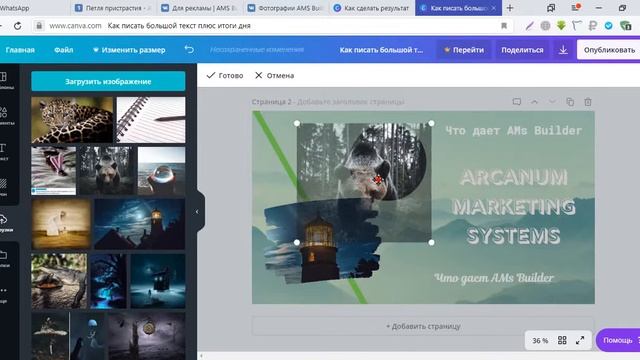
Task: Select the glowing blue forest path thumbnail
Action: [109, 281]
